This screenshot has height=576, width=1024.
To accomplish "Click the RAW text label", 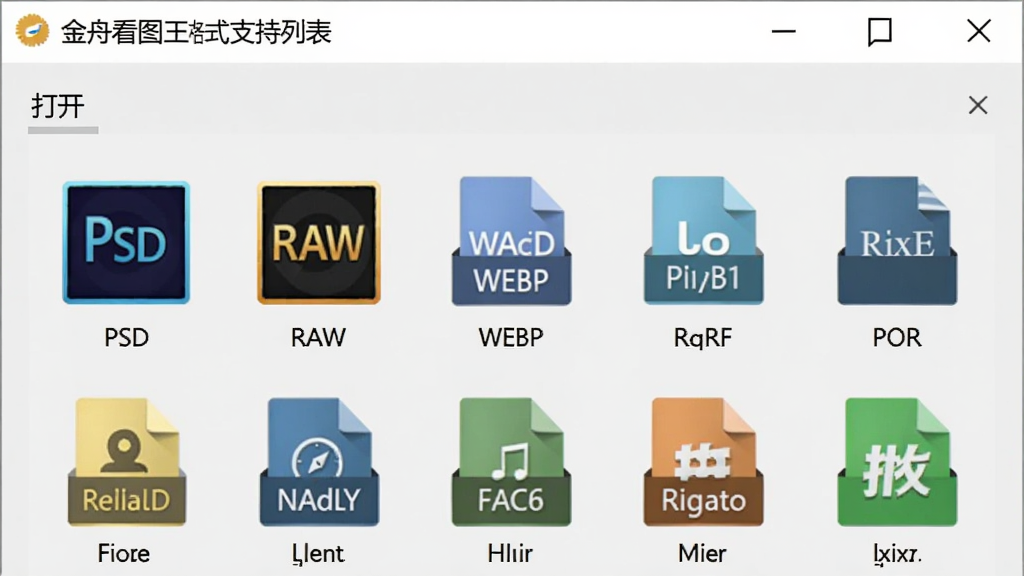I will point(319,338).
